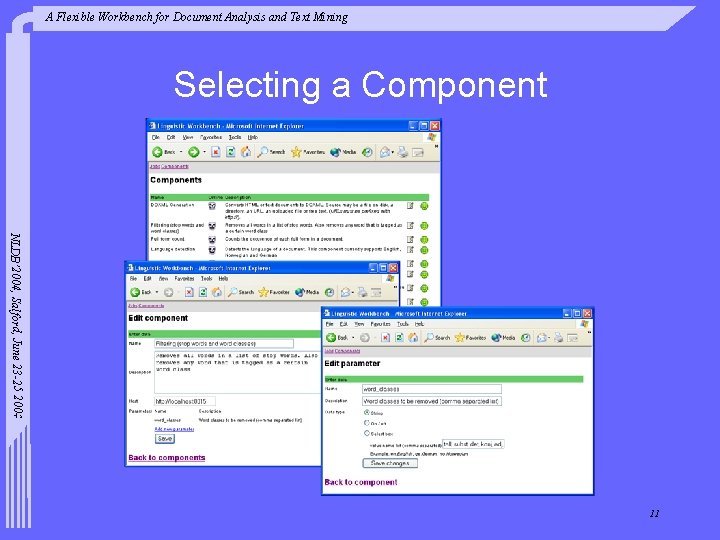Image resolution: width=720 pixels, height=540 pixels.
Task: Click Stop icon in Components window
Action: (215, 152)
